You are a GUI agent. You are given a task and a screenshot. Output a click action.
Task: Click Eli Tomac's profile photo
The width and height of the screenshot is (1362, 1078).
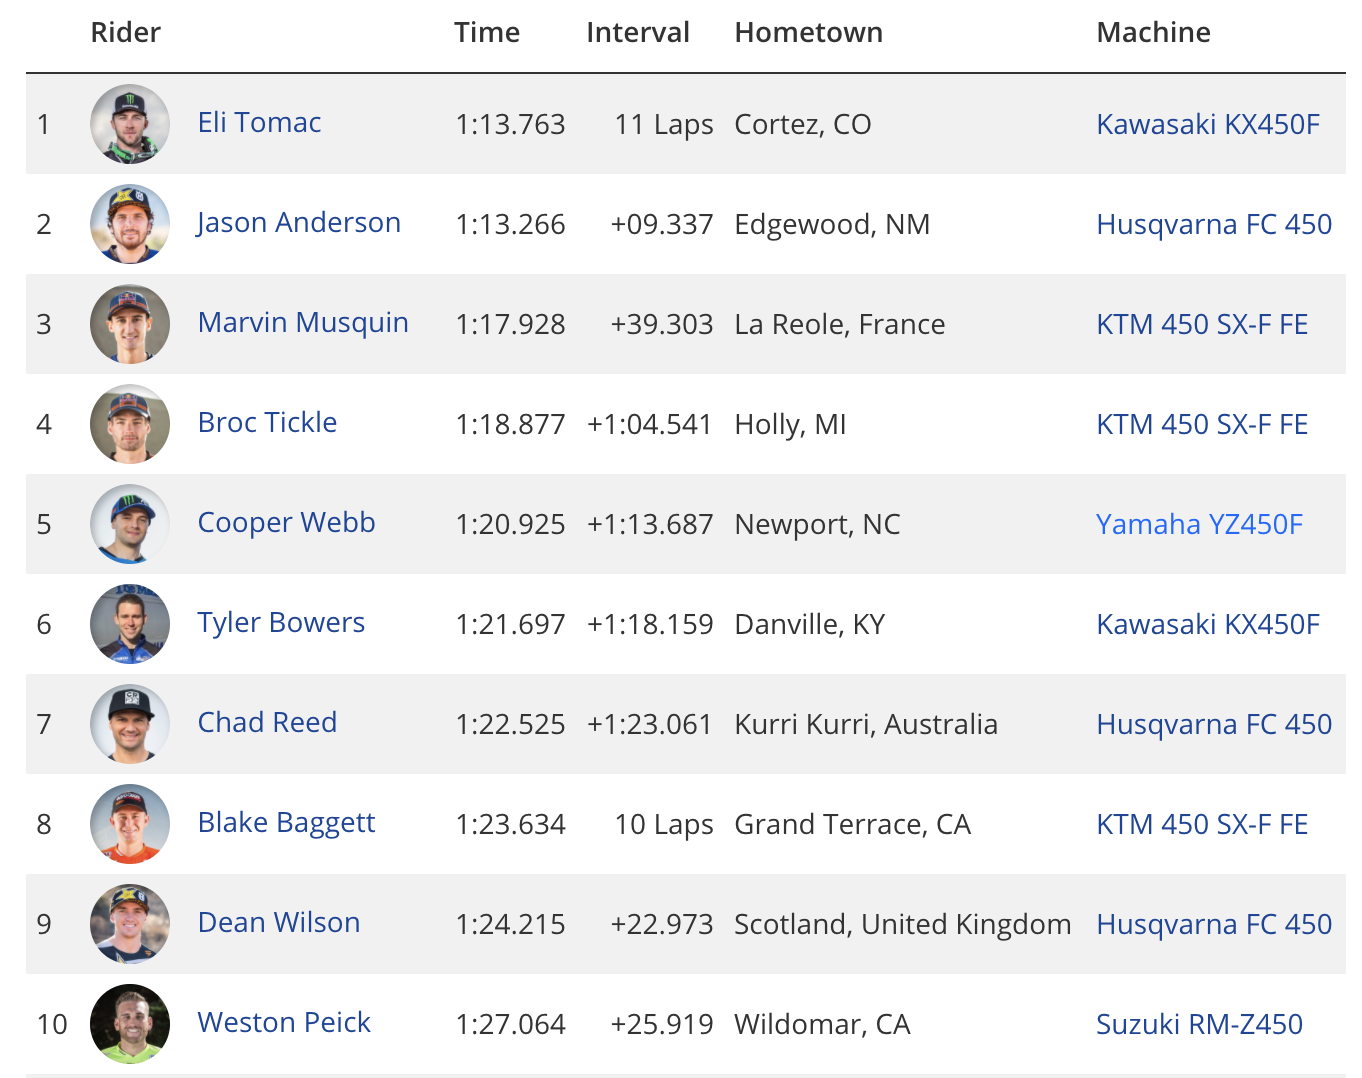pyautogui.click(x=130, y=124)
